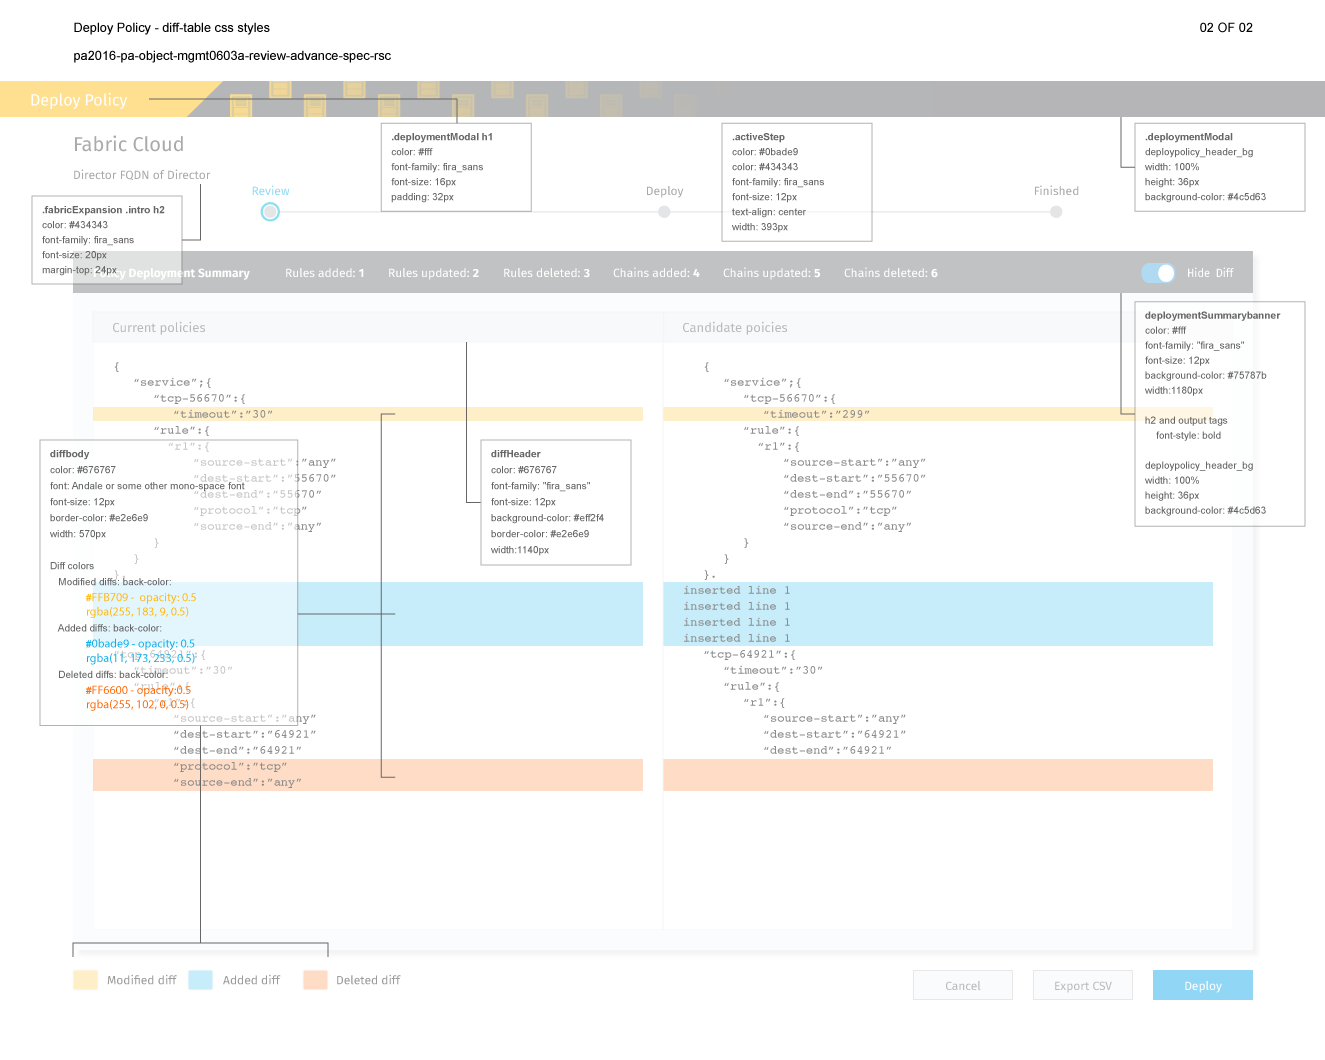
Task: Click the Deleted diff legend swatch
Action: (315, 980)
